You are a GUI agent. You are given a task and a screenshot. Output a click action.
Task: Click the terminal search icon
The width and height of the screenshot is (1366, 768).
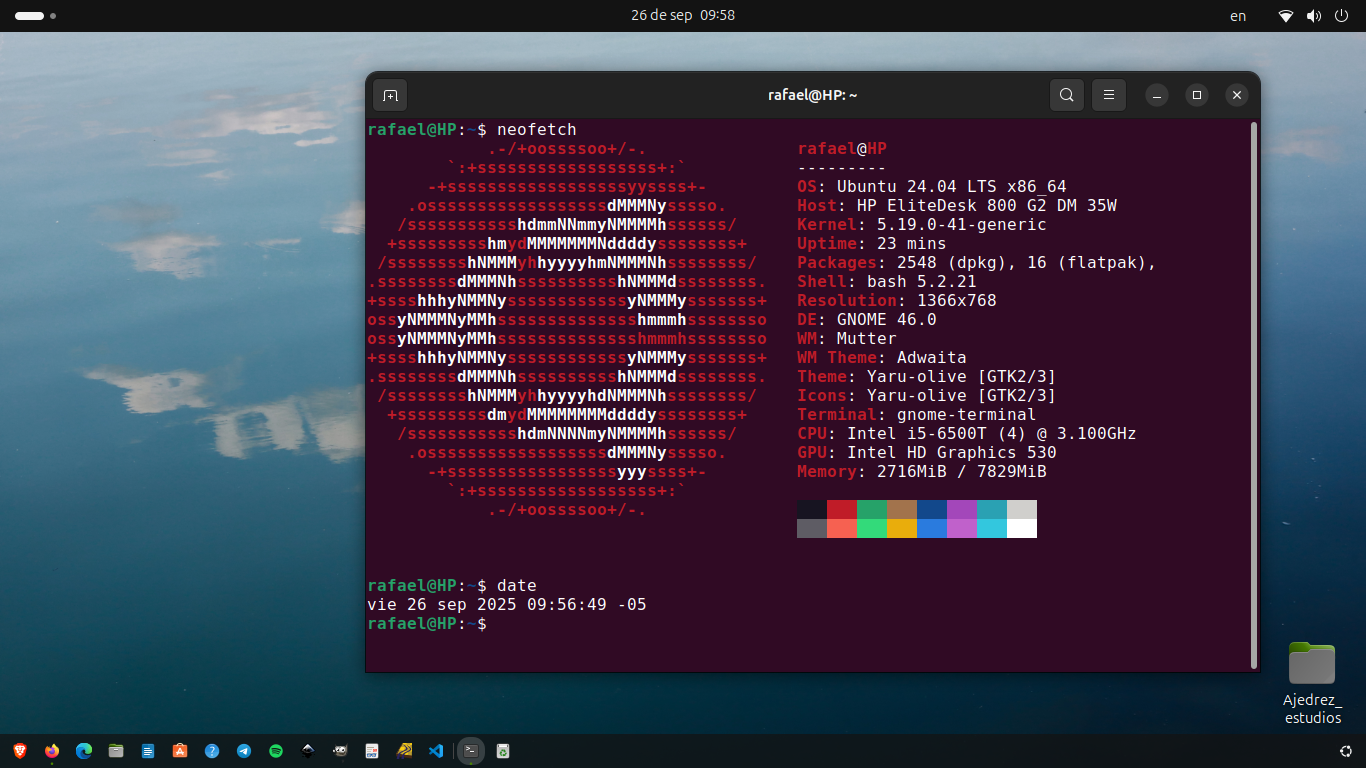[1066, 95]
